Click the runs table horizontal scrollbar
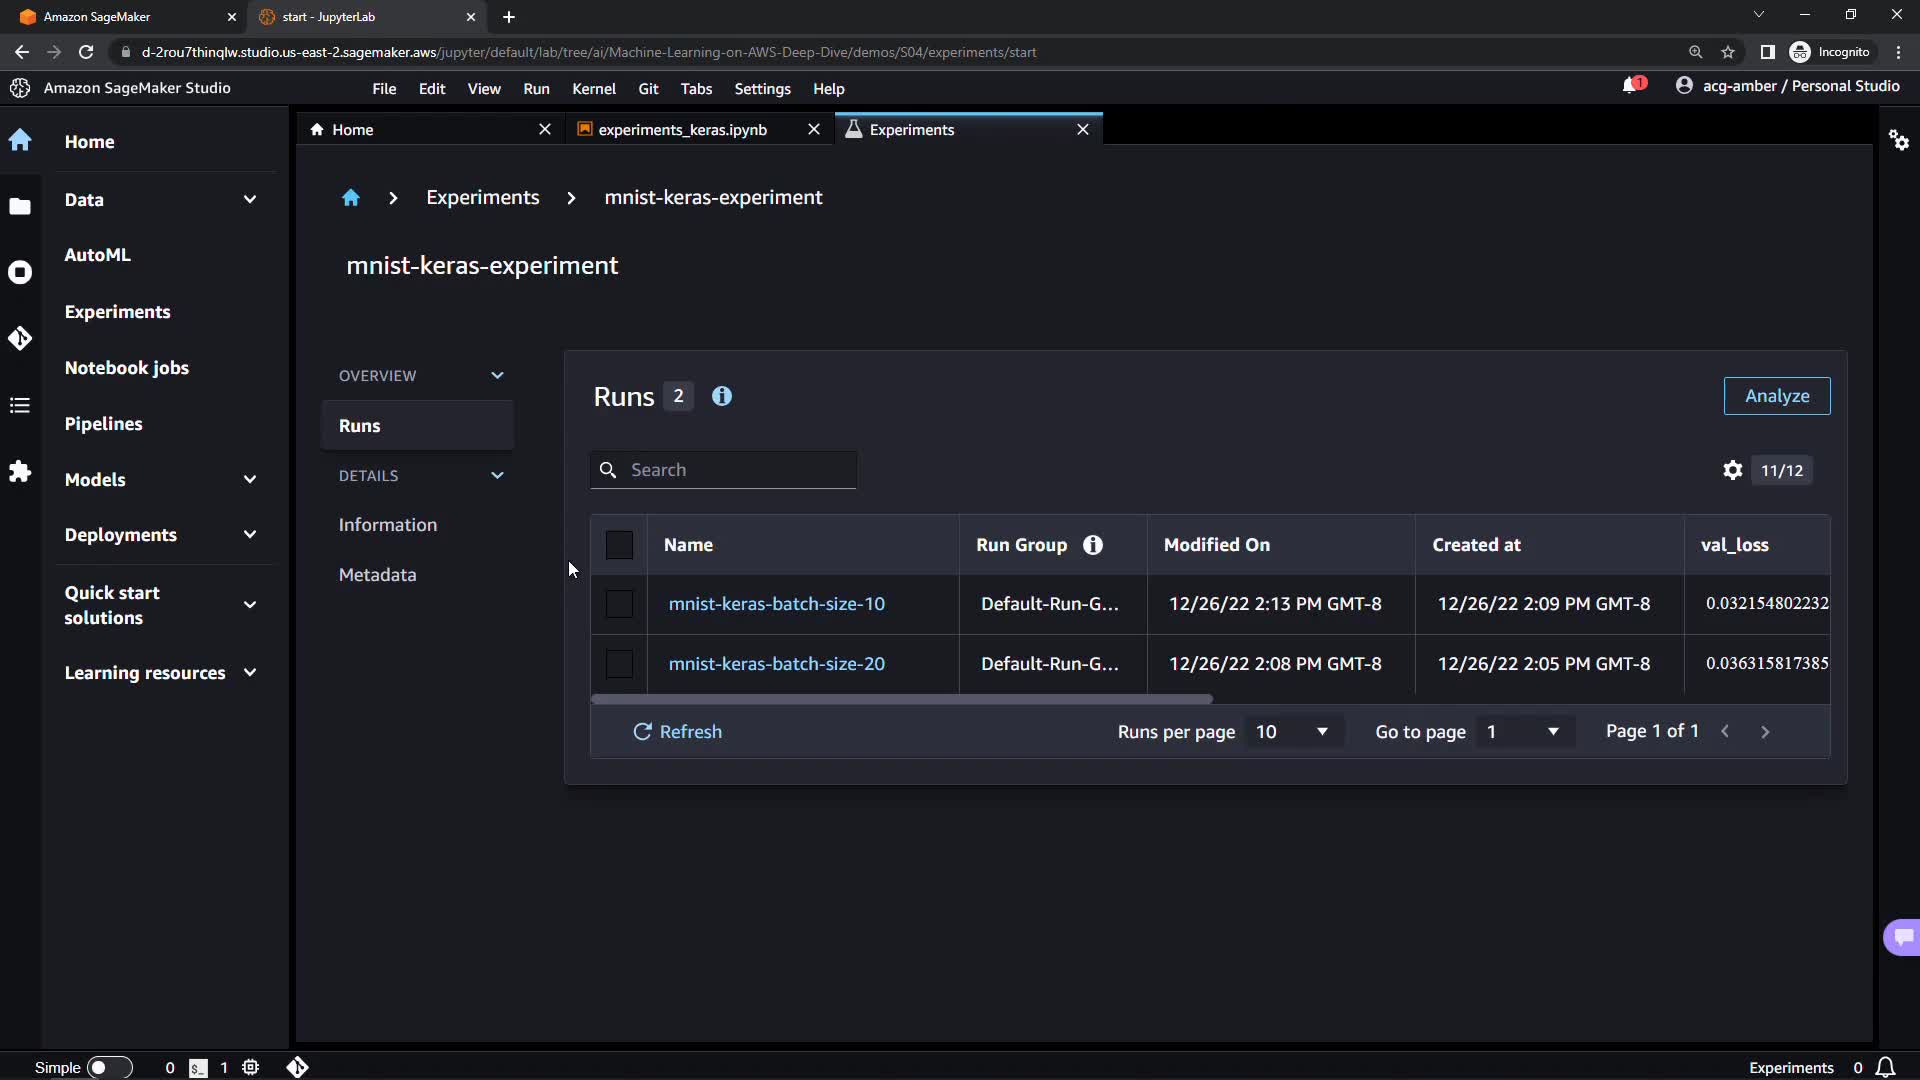1920x1080 pixels. click(900, 699)
